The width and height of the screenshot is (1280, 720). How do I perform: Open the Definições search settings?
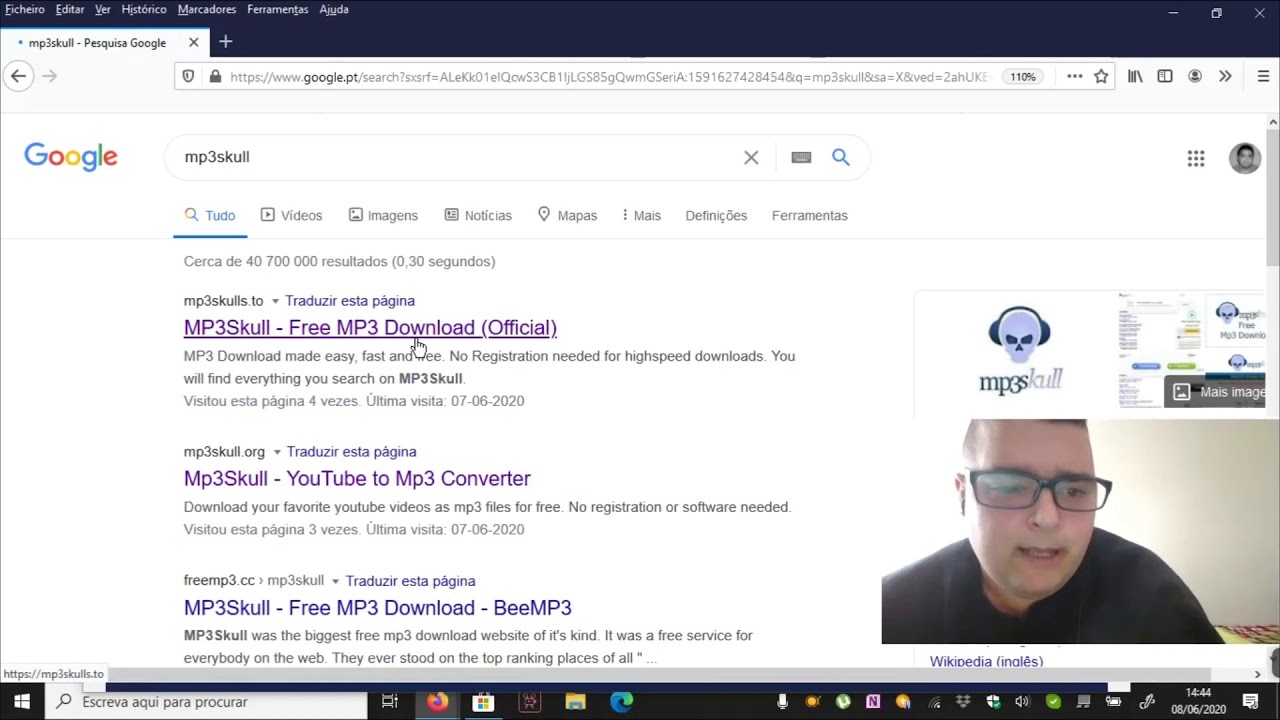716,215
